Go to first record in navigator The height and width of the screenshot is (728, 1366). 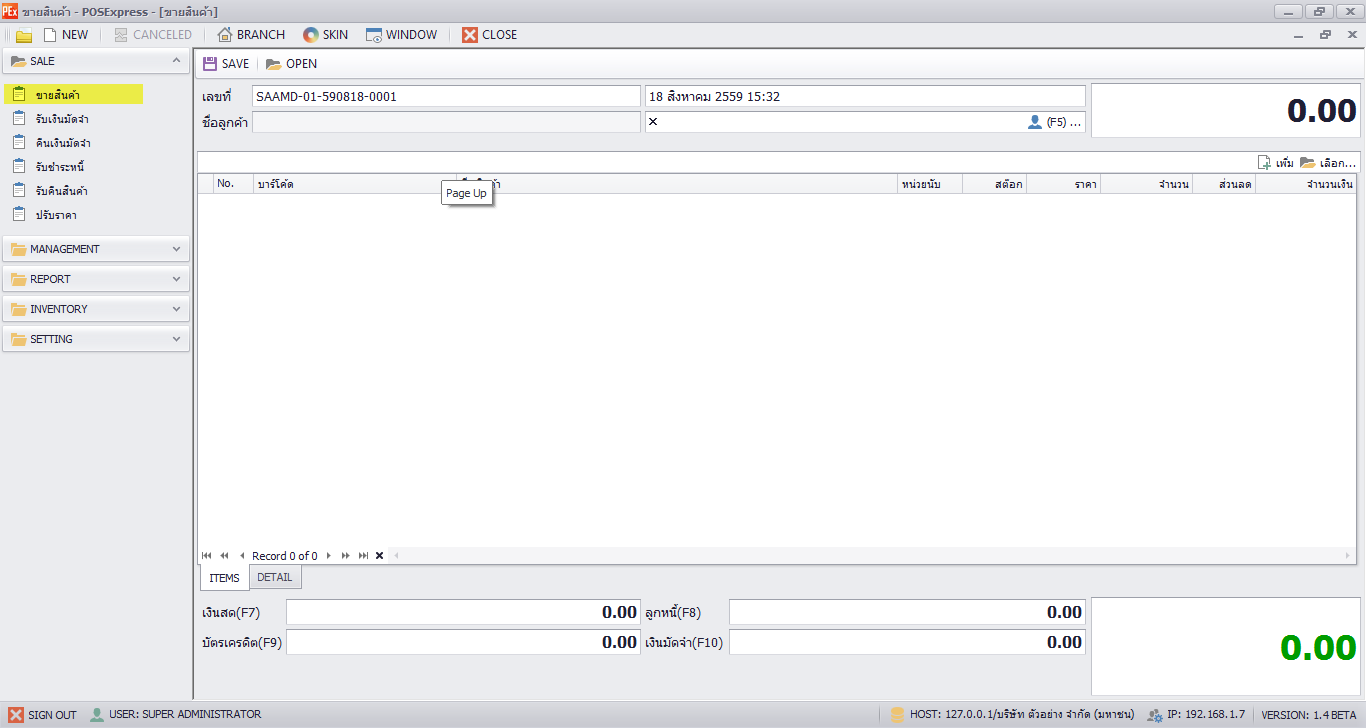tap(207, 556)
